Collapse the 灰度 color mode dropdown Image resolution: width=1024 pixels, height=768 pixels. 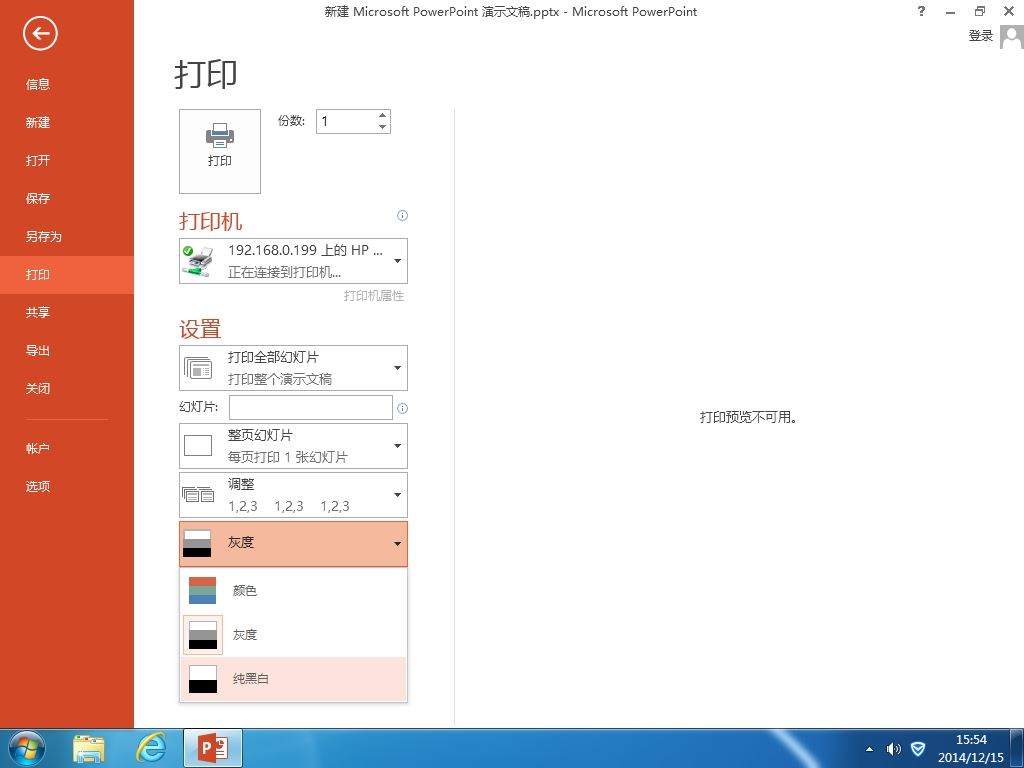tap(293, 543)
